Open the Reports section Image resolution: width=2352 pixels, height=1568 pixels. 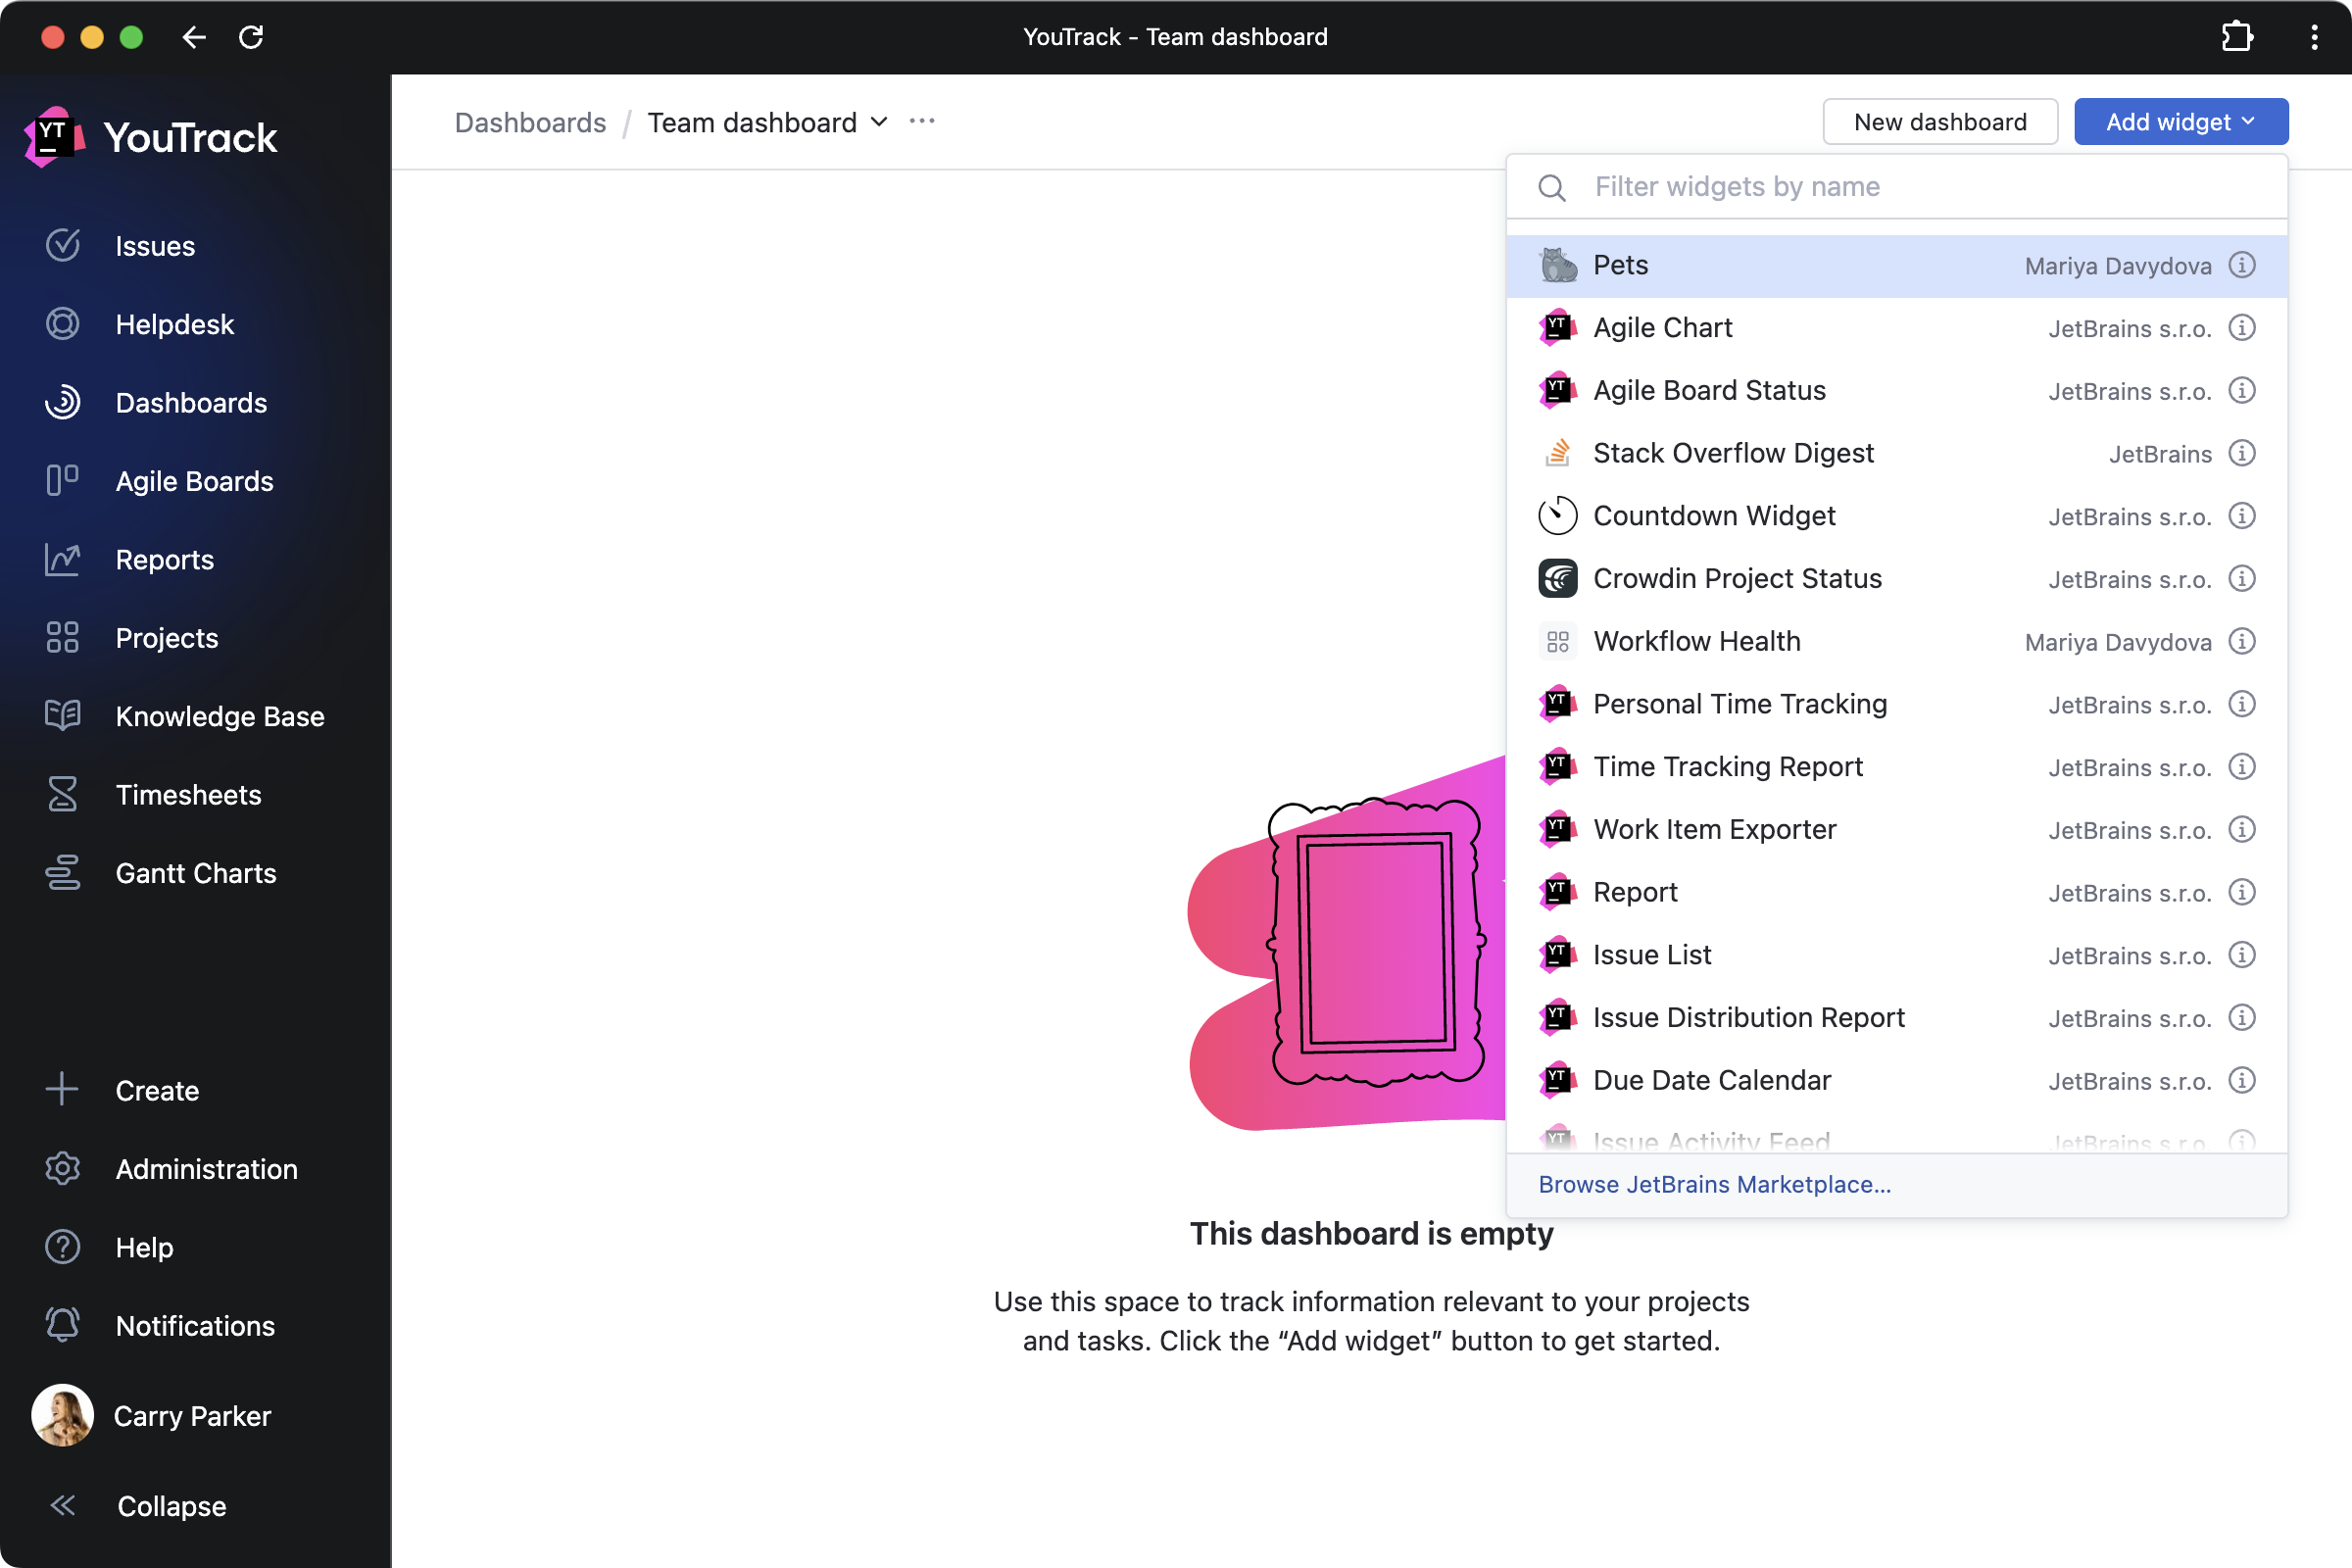165,559
